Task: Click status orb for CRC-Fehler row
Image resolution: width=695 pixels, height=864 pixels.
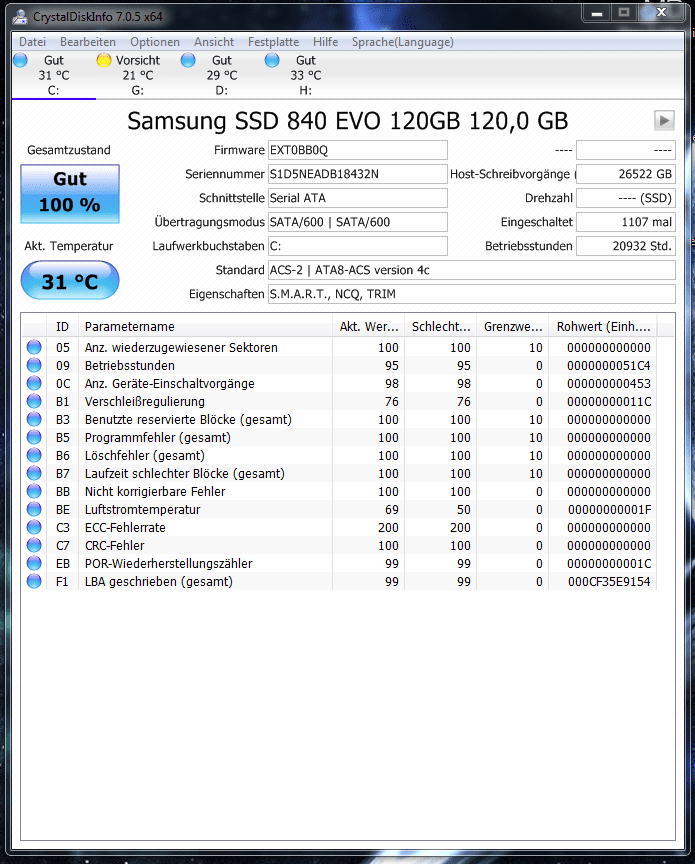Action: (x=34, y=545)
